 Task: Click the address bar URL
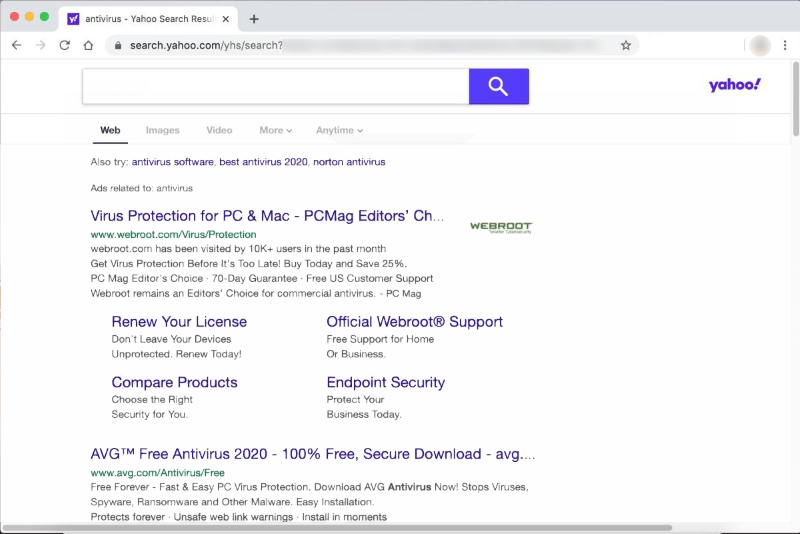tap(206, 45)
